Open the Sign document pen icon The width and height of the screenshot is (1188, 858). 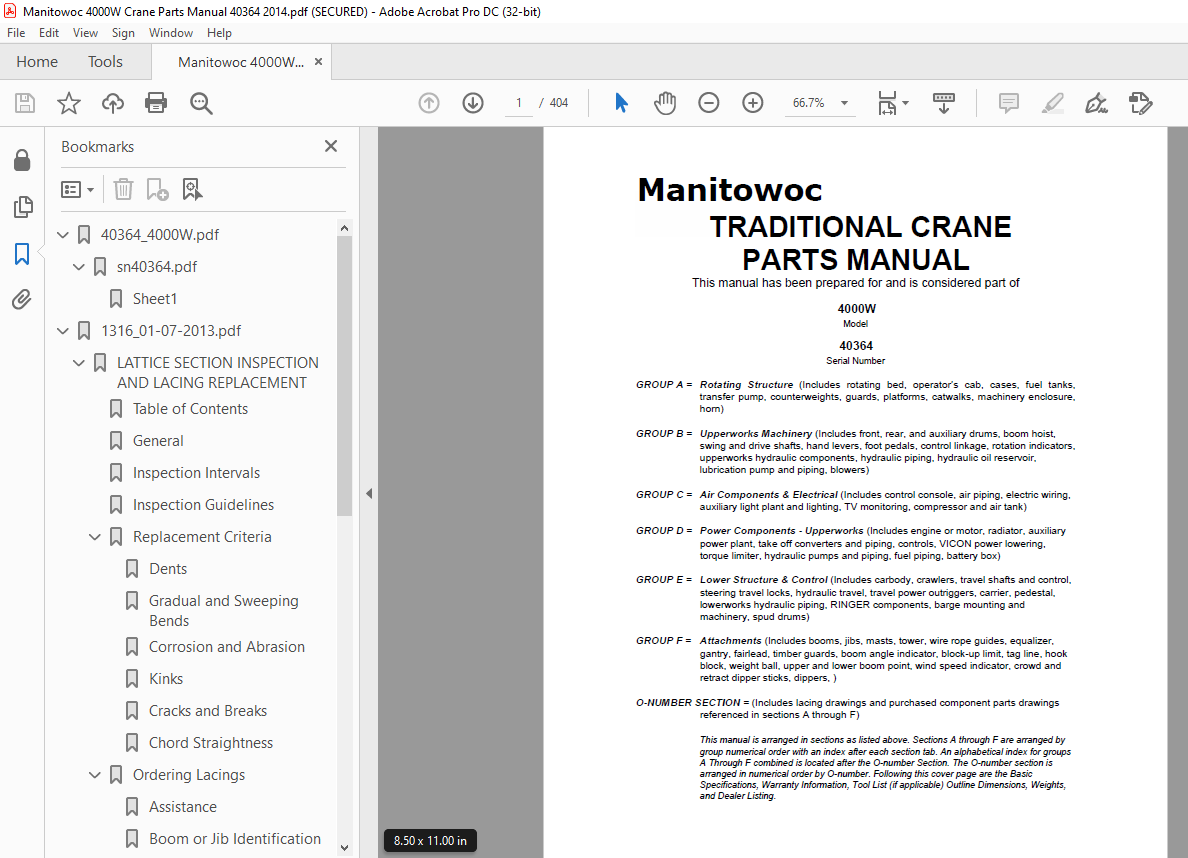point(1096,103)
